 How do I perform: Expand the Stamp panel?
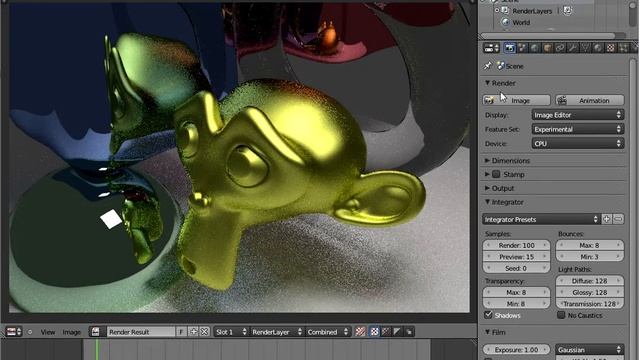(487, 174)
